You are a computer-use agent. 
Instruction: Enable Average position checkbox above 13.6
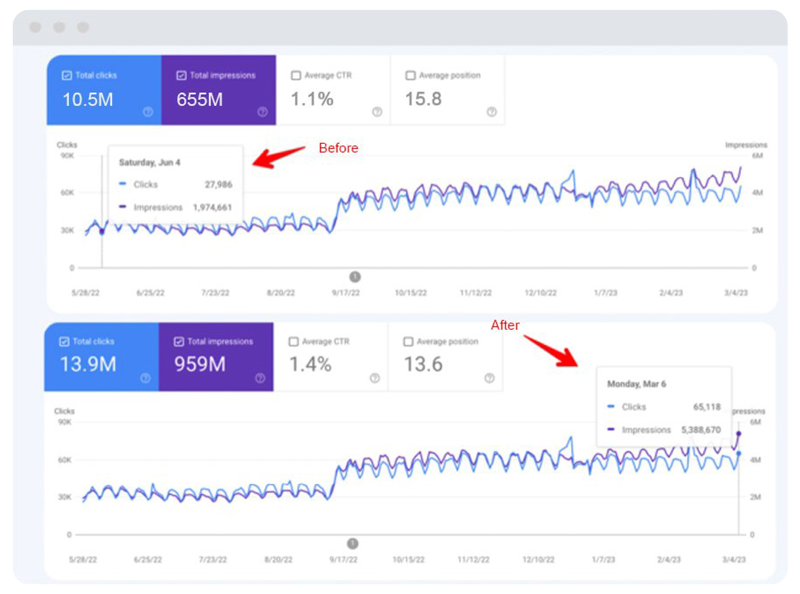[409, 341]
